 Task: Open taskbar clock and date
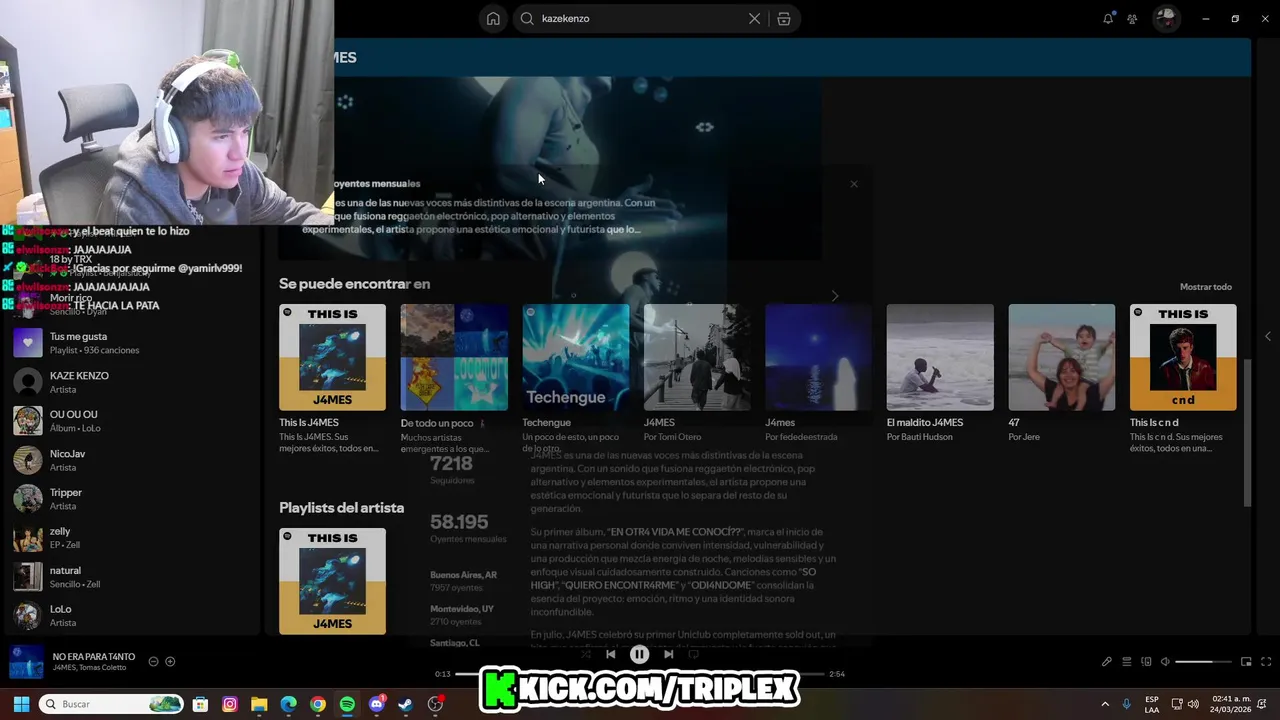[1228, 704]
